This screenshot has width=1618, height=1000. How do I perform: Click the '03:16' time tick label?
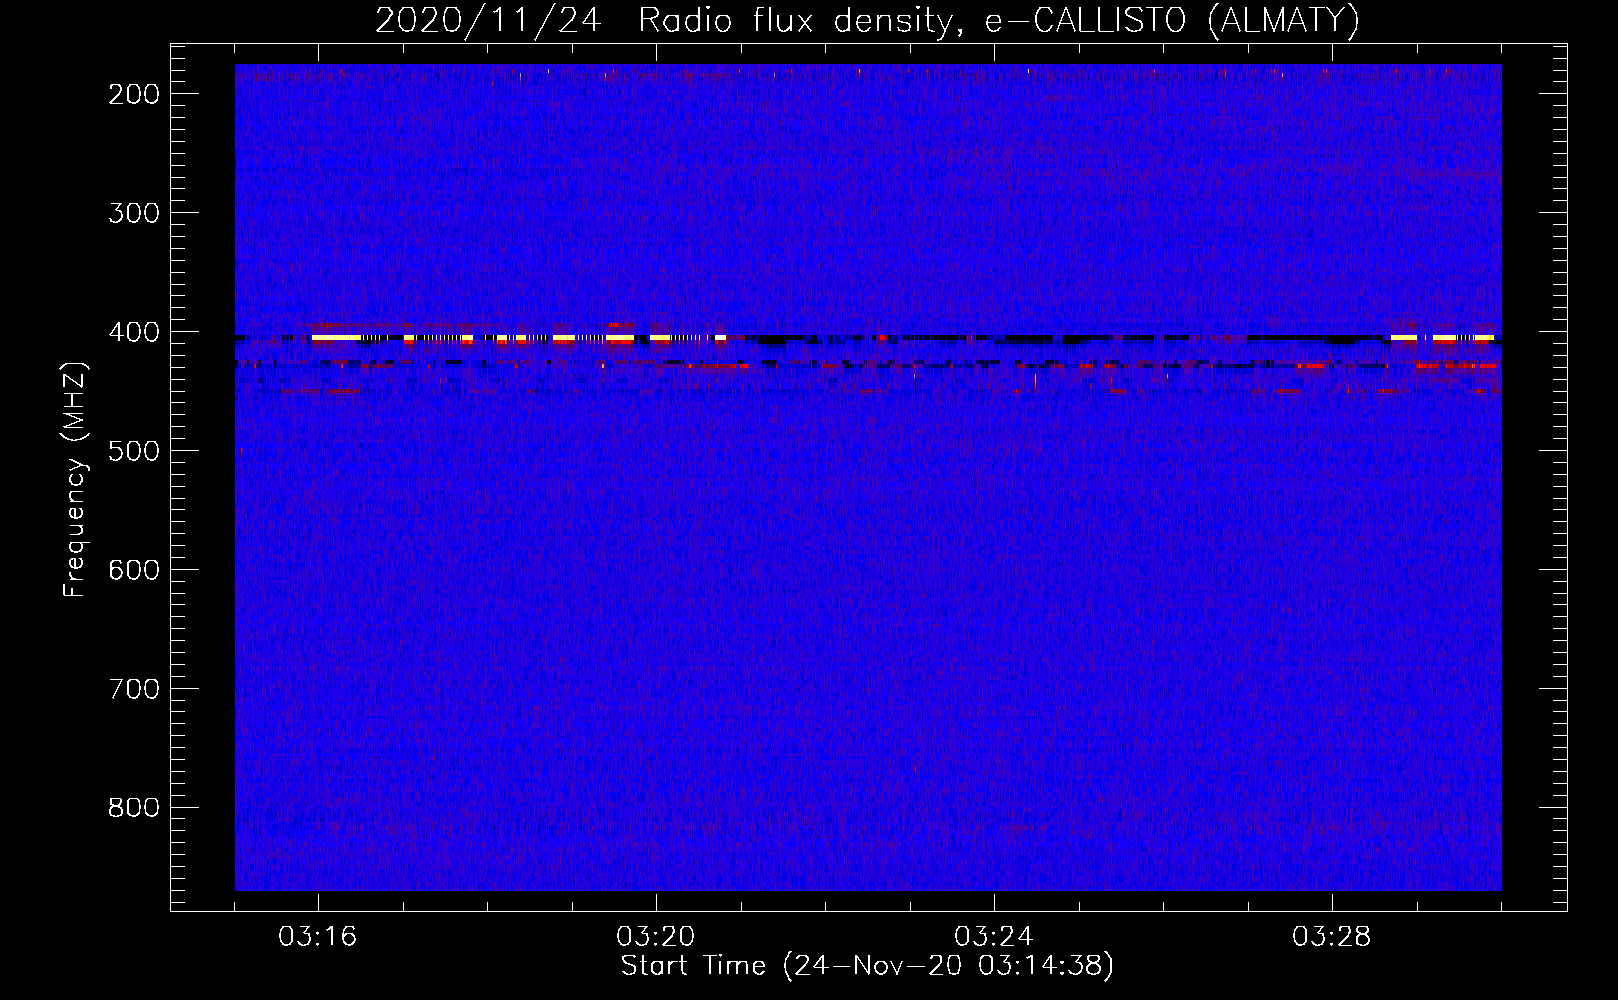click(318, 937)
